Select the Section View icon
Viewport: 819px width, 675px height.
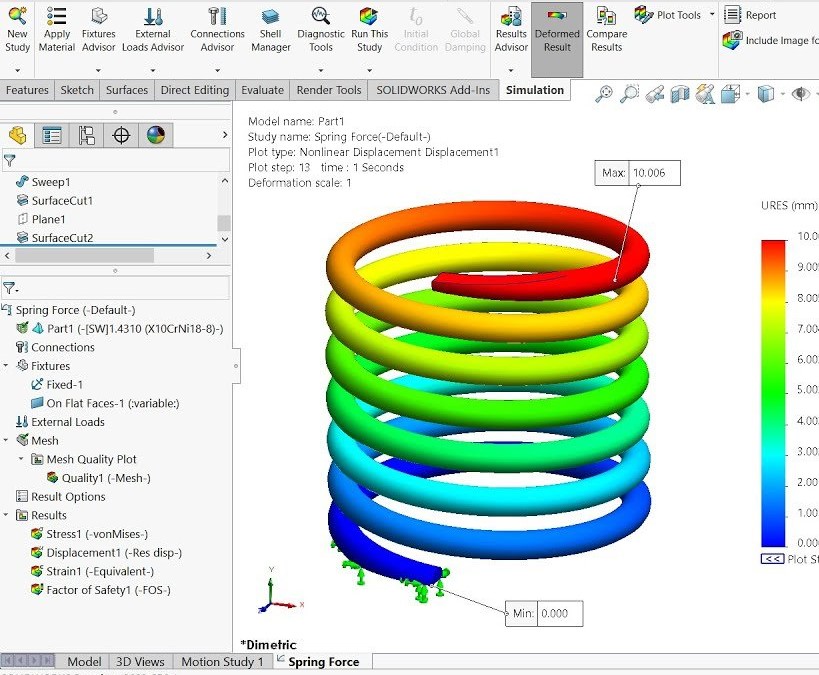(681, 94)
